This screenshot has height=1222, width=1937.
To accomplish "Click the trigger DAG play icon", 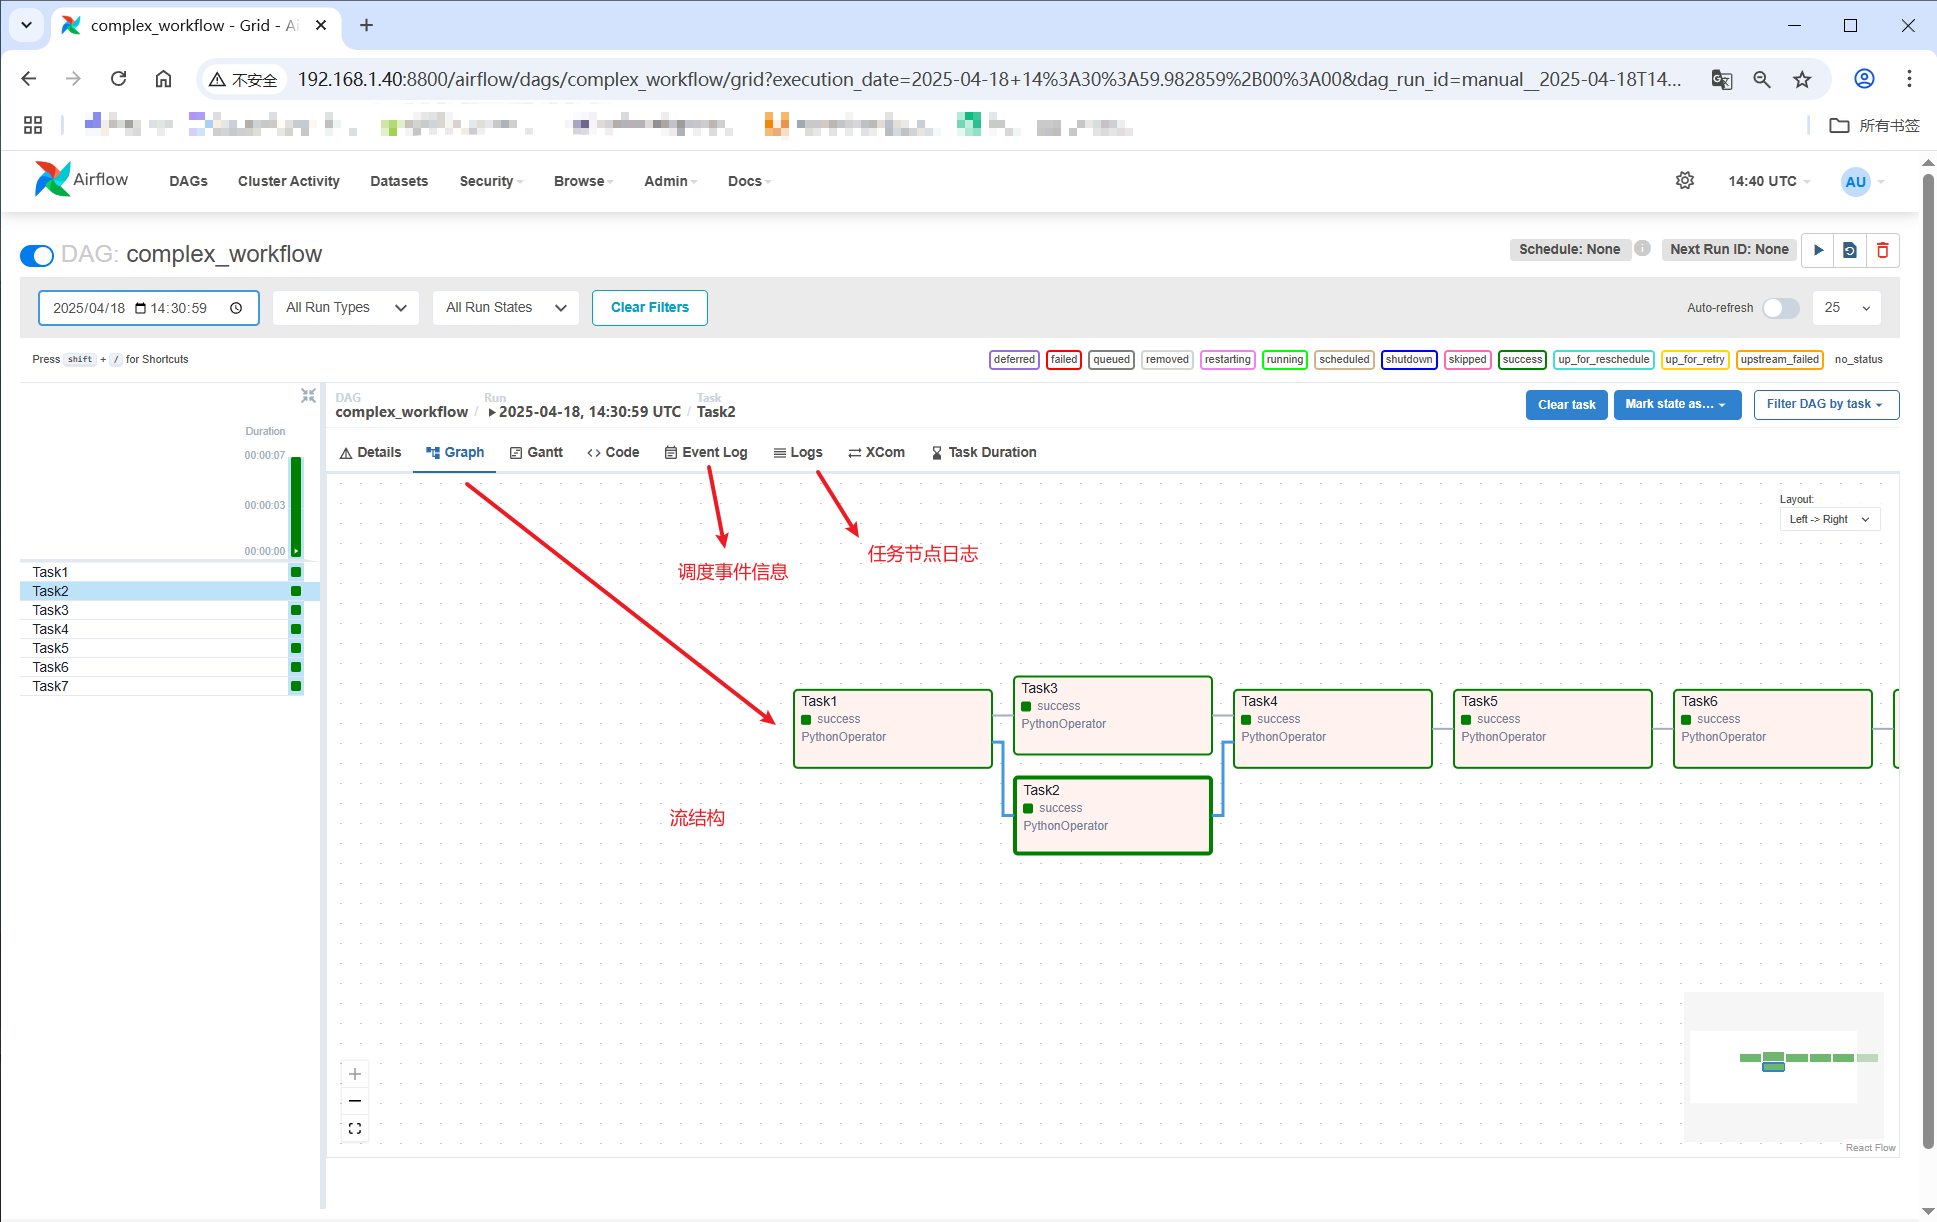I will tap(1818, 250).
